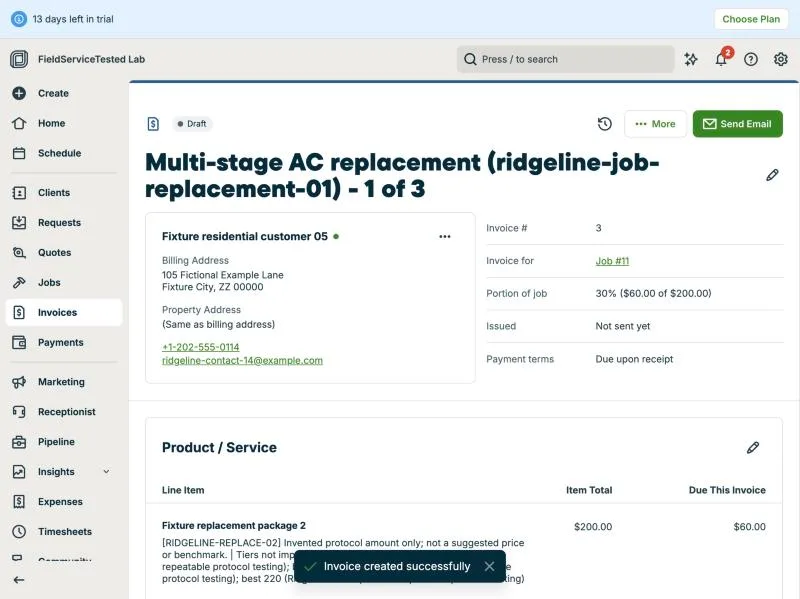This screenshot has height=599, width=800.
Task: Open the Schedule calendar icon
Action: 19,153
